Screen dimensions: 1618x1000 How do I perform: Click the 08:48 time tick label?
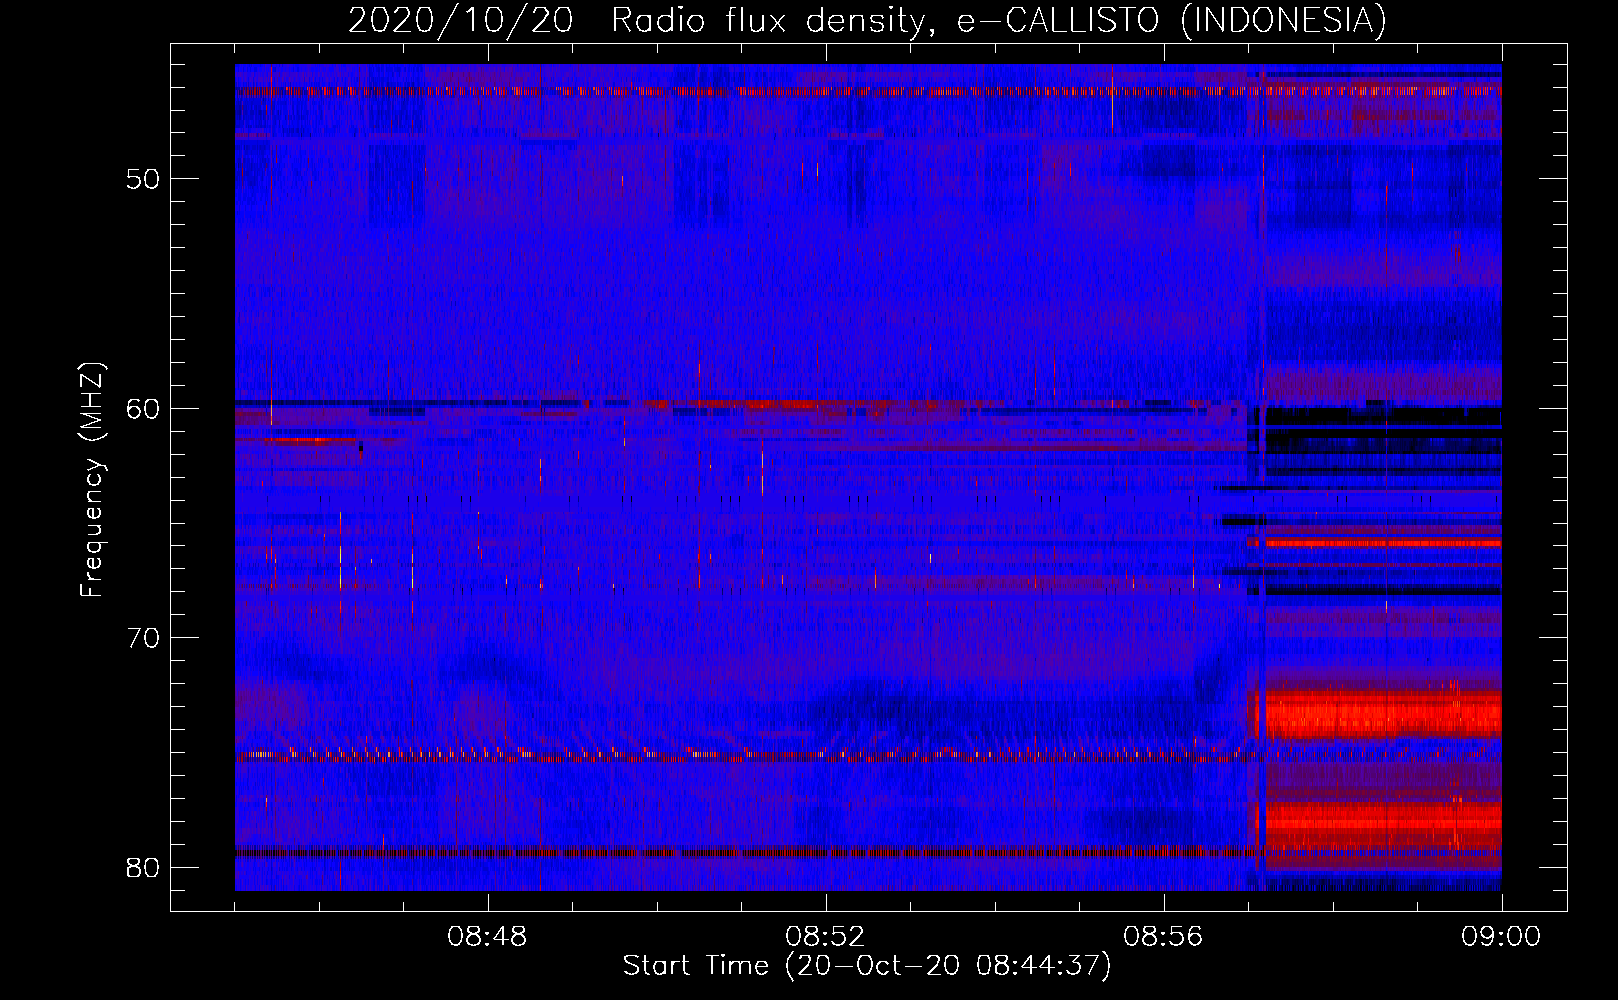488,937
